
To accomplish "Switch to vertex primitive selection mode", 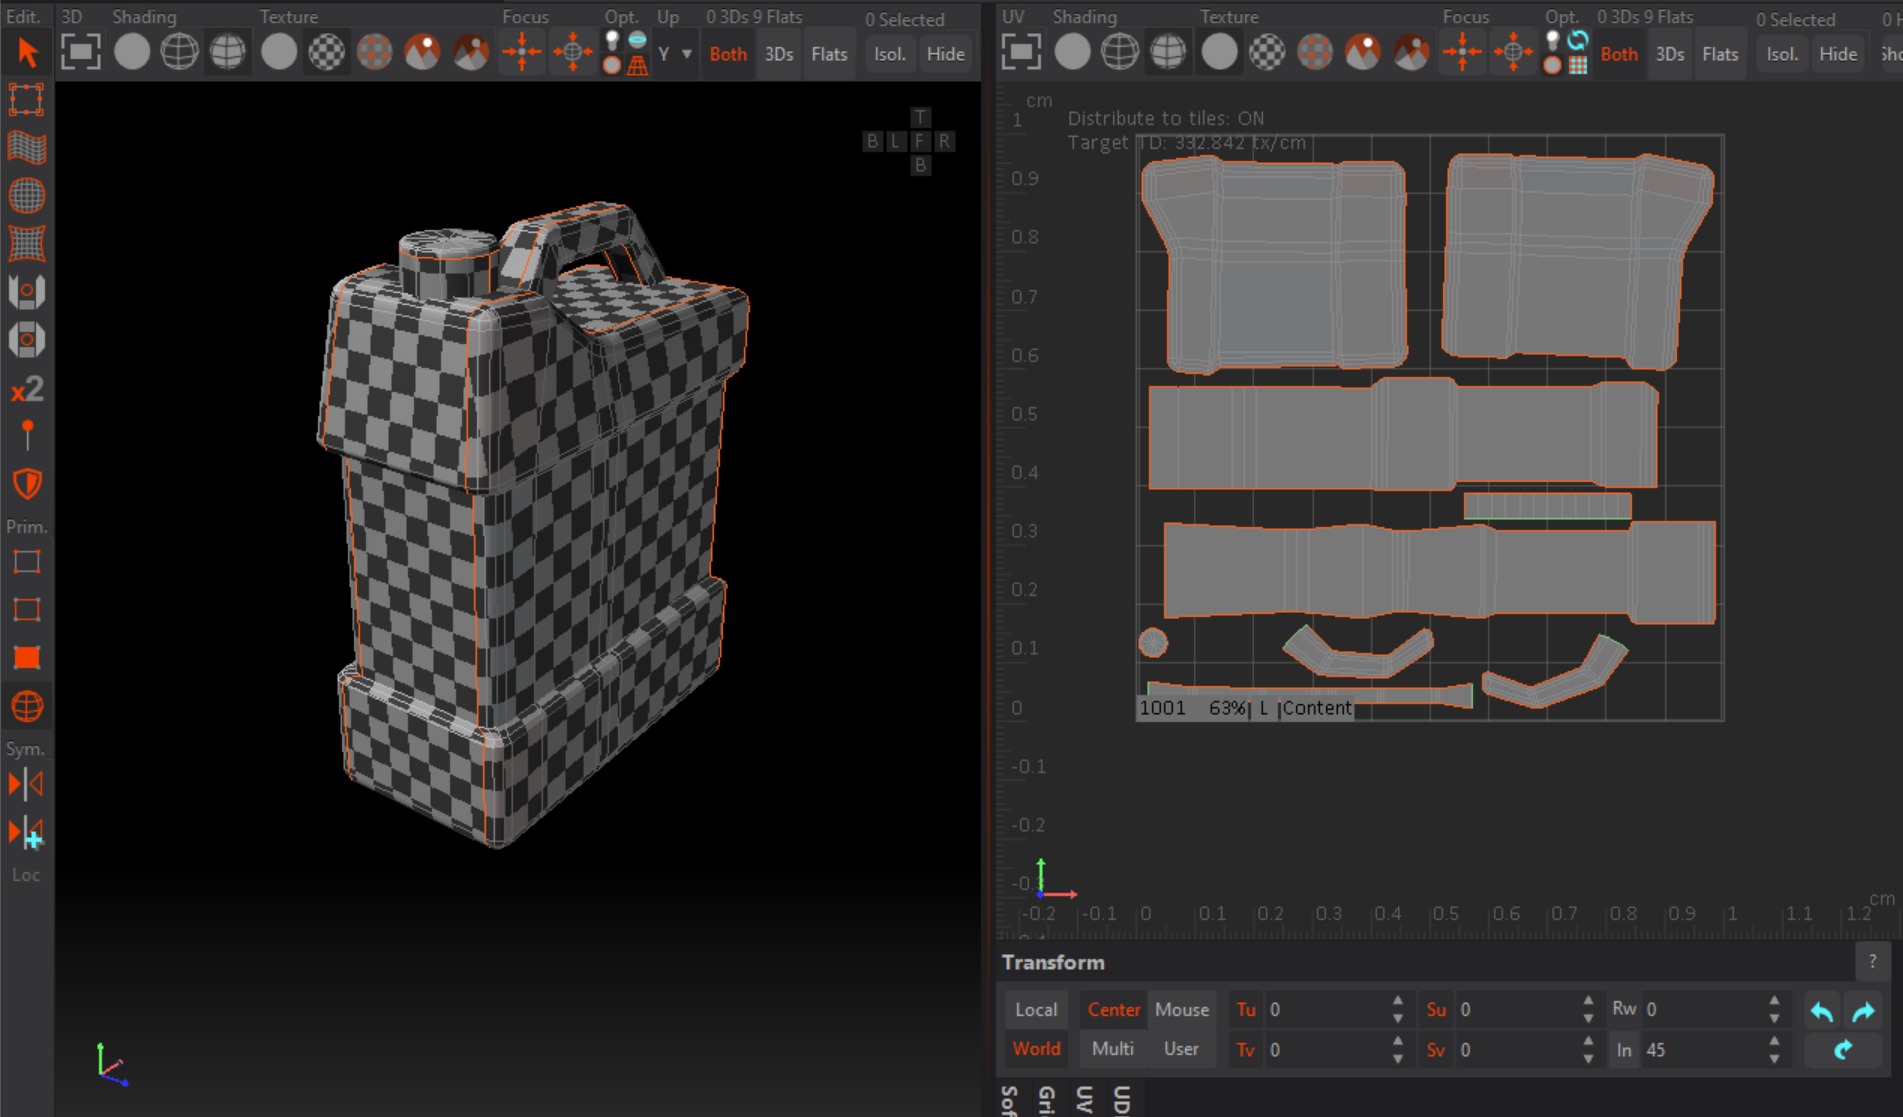I will (27, 562).
